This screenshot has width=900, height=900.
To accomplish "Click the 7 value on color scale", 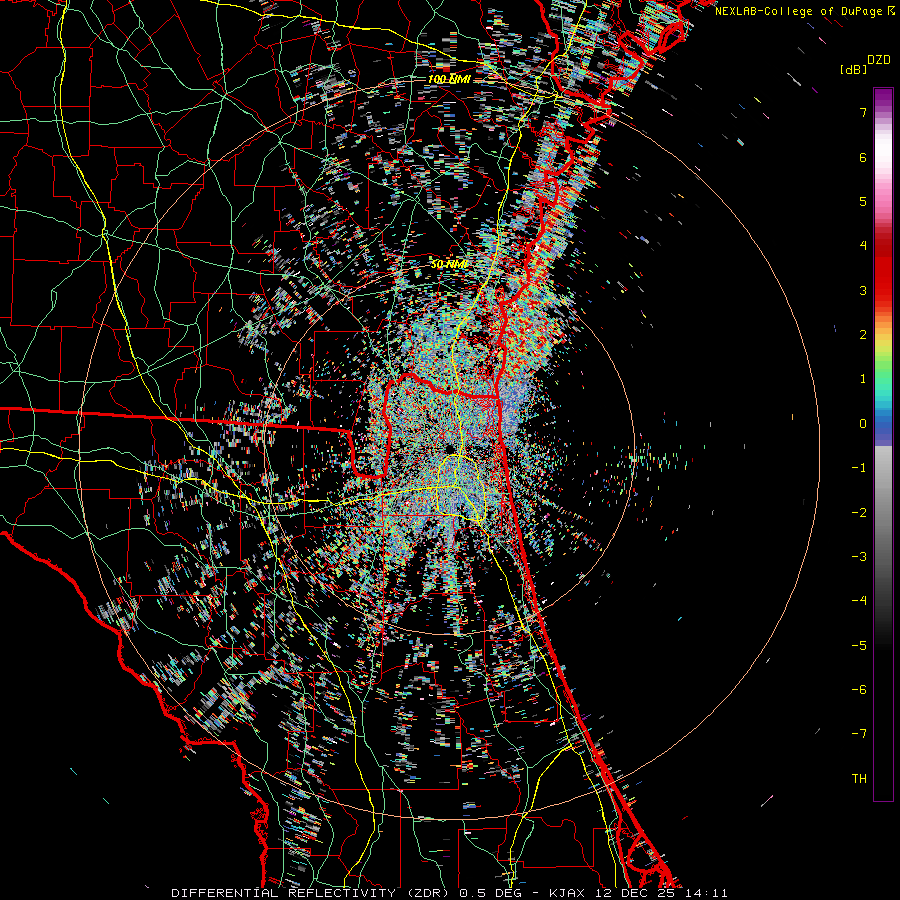I will tap(863, 112).
